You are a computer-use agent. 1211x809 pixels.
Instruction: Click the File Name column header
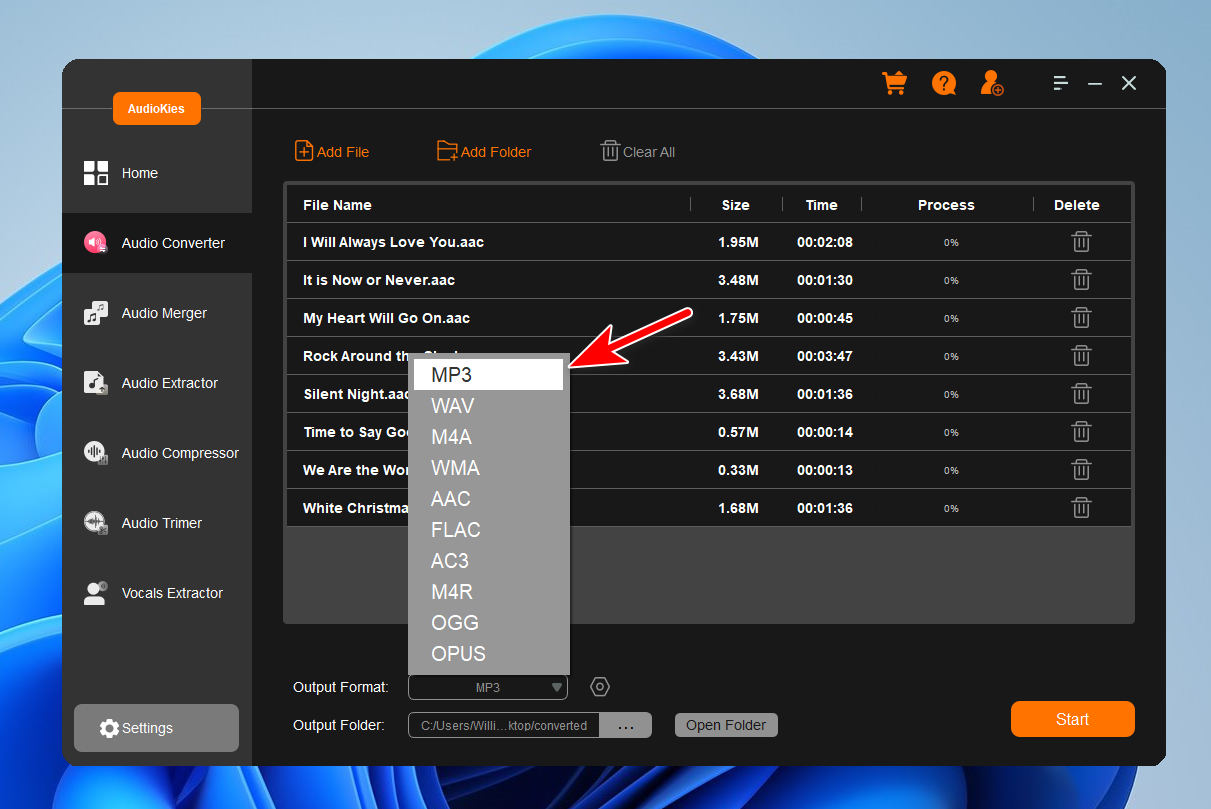(x=337, y=205)
